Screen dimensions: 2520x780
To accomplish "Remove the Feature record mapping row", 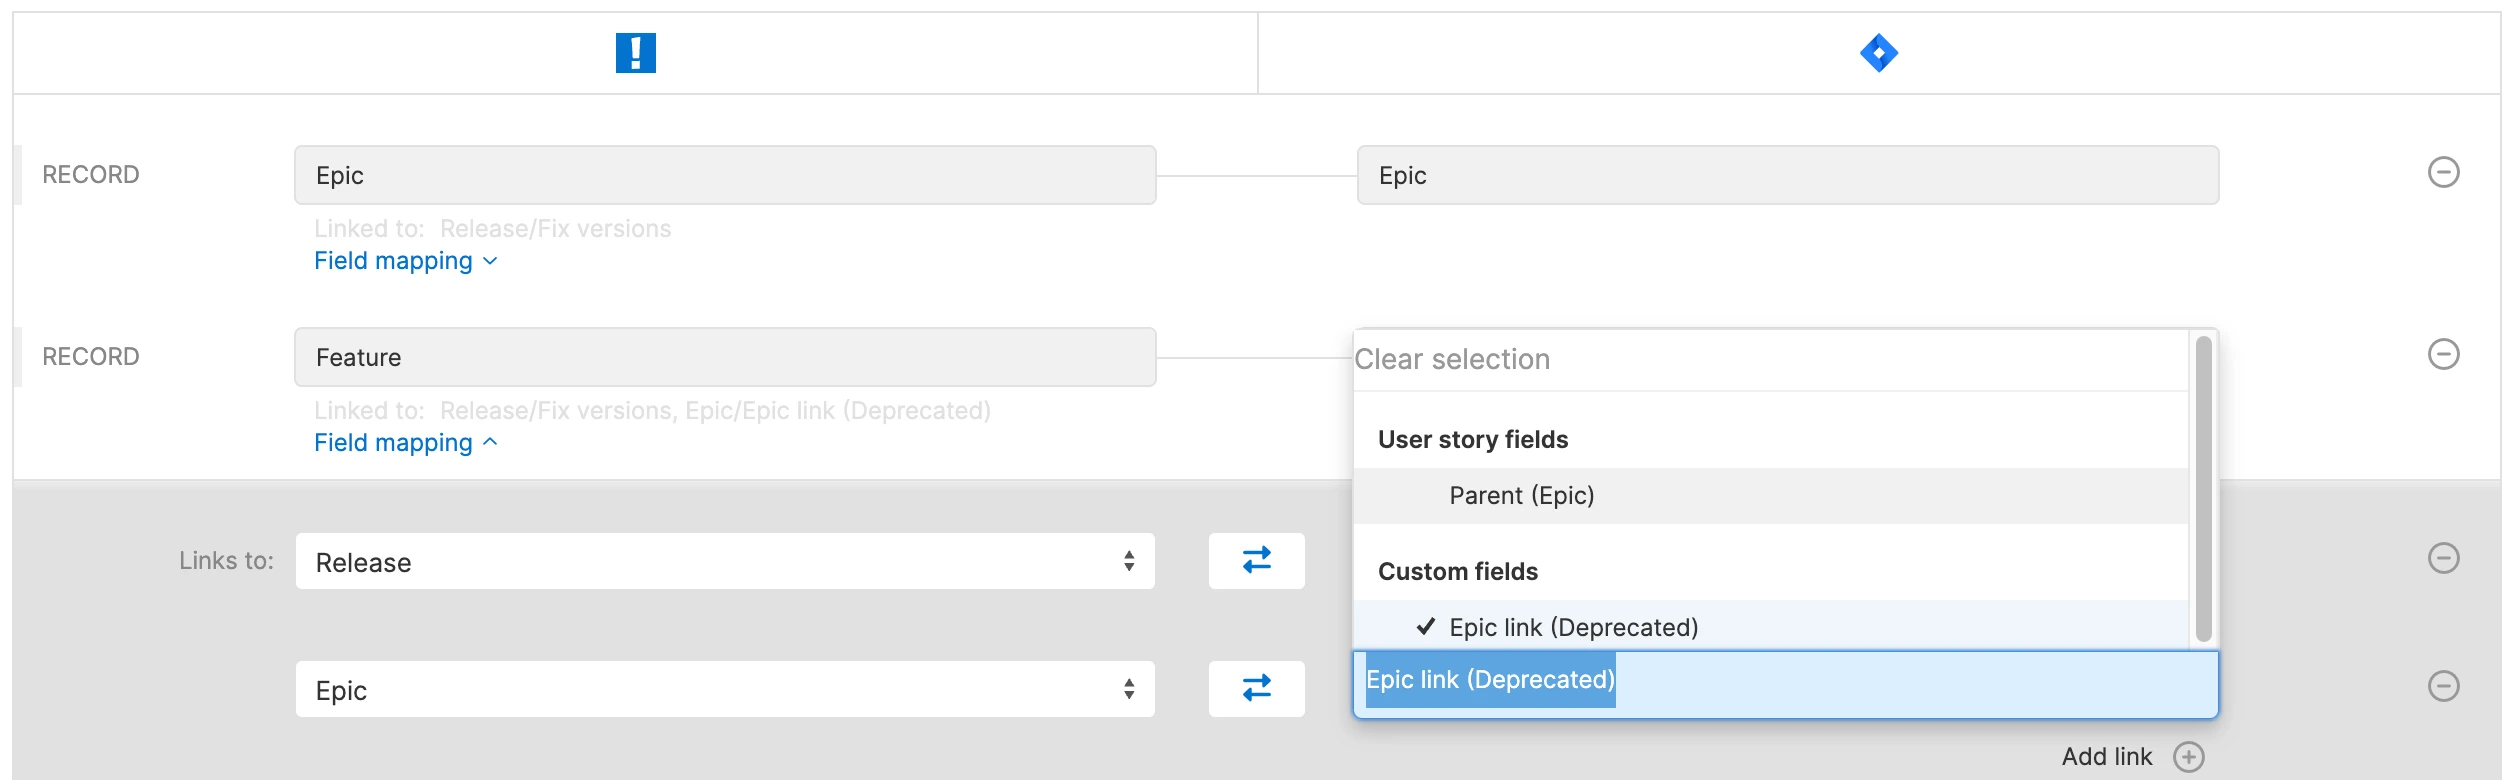I will pos(2443,355).
